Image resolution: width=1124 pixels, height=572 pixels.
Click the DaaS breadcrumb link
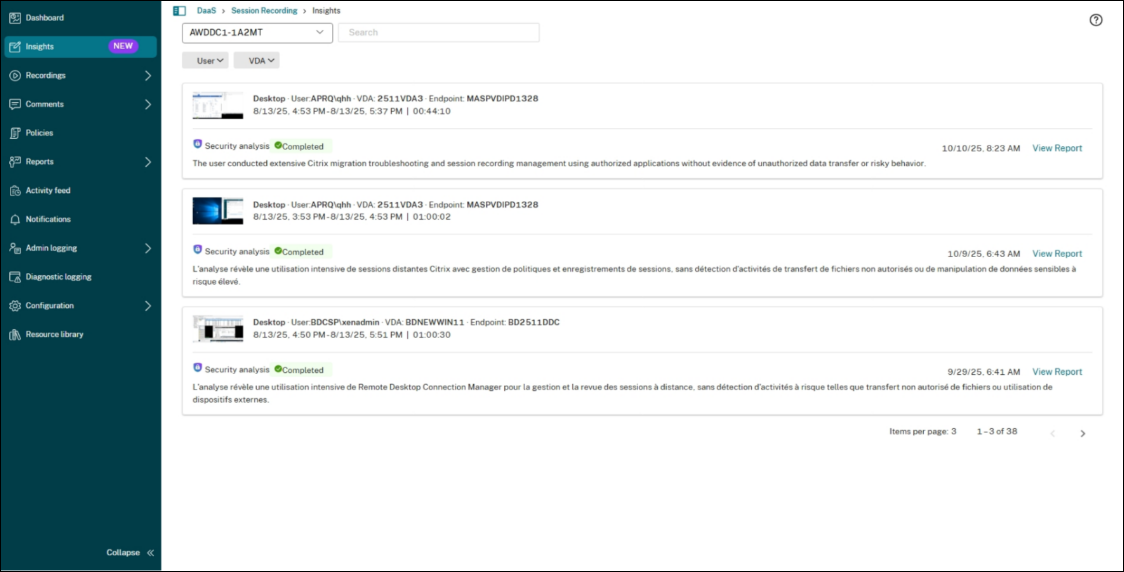pyautogui.click(x=206, y=11)
